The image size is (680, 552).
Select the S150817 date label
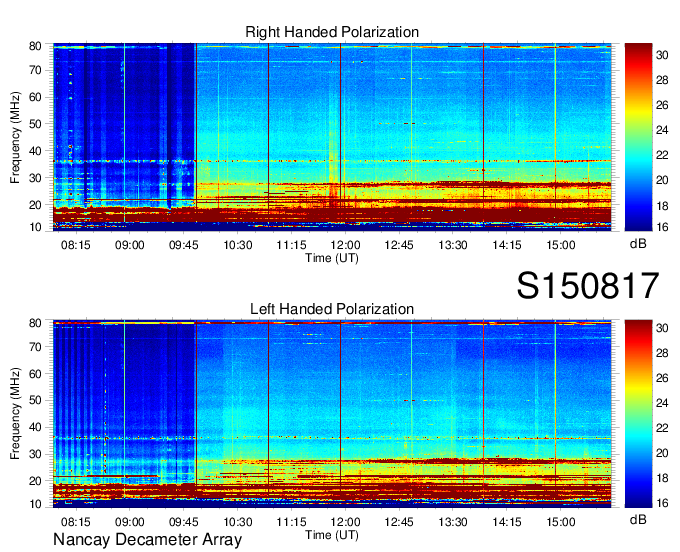(x=588, y=285)
